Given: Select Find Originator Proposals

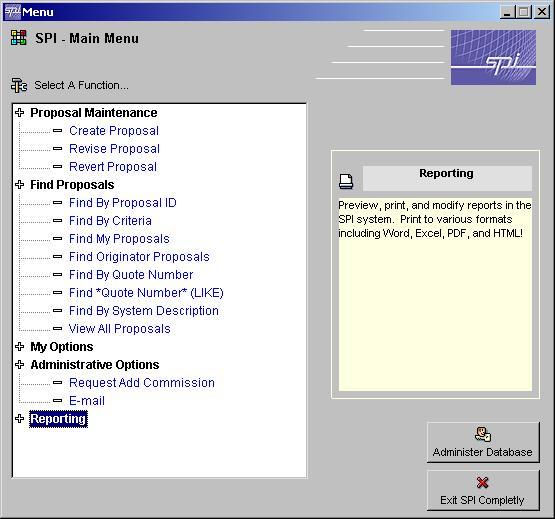Looking at the screenshot, I should (139, 257).
